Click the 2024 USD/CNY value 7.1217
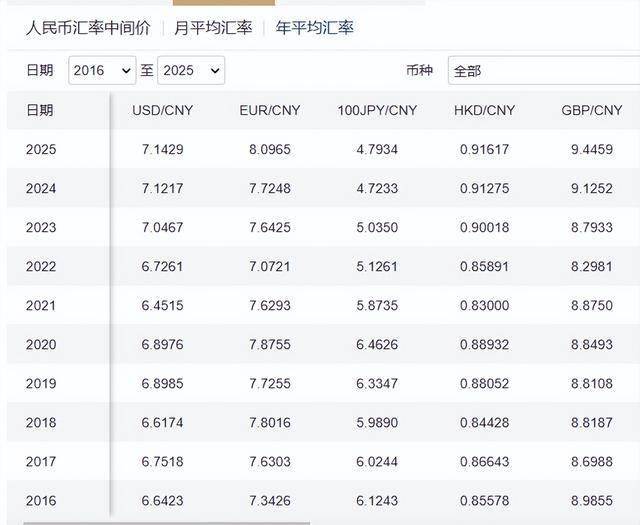The image size is (640, 525). [162, 189]
